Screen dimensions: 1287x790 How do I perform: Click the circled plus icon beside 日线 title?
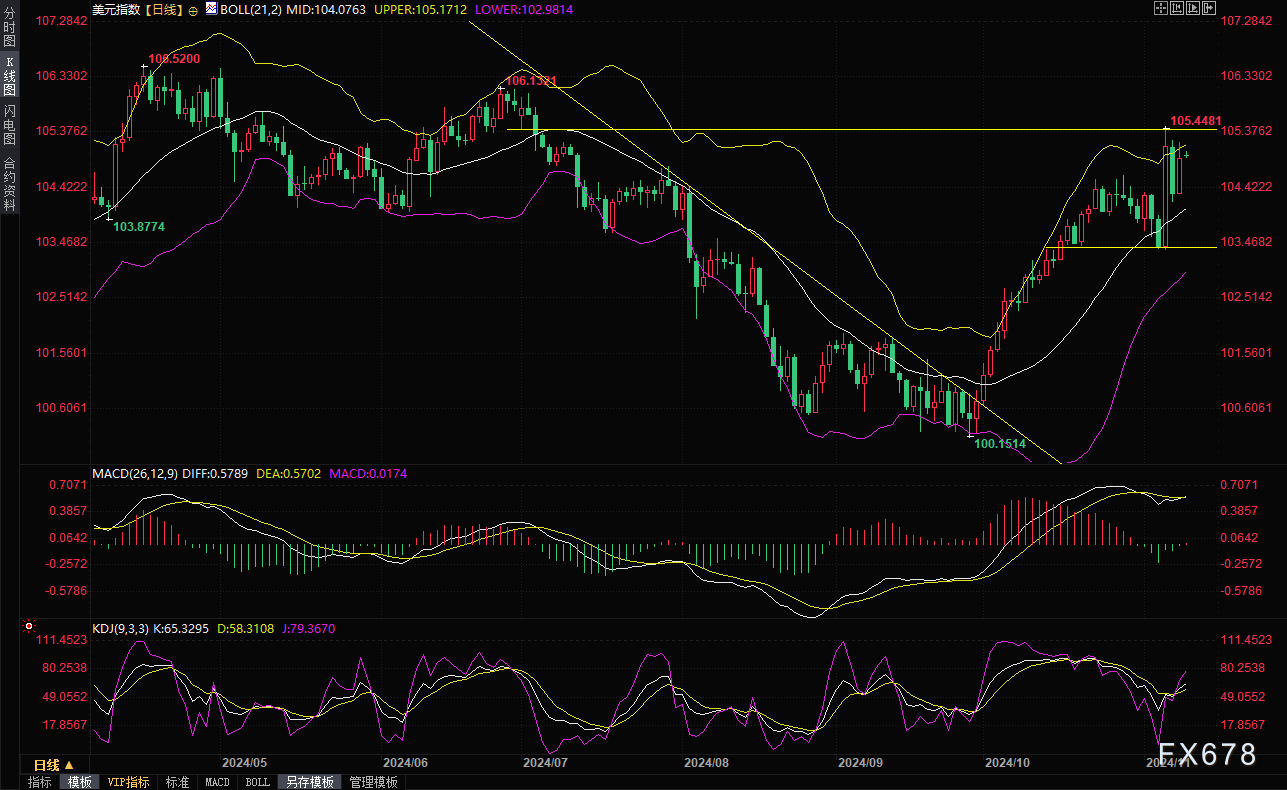[193, 10]
